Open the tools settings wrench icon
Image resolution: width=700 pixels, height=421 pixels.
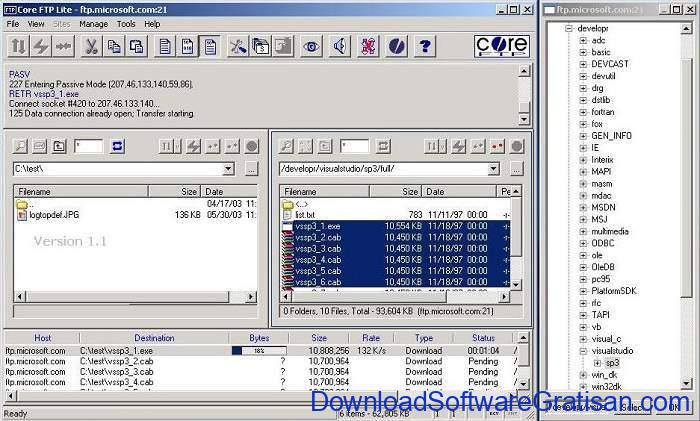coord(238,46)
